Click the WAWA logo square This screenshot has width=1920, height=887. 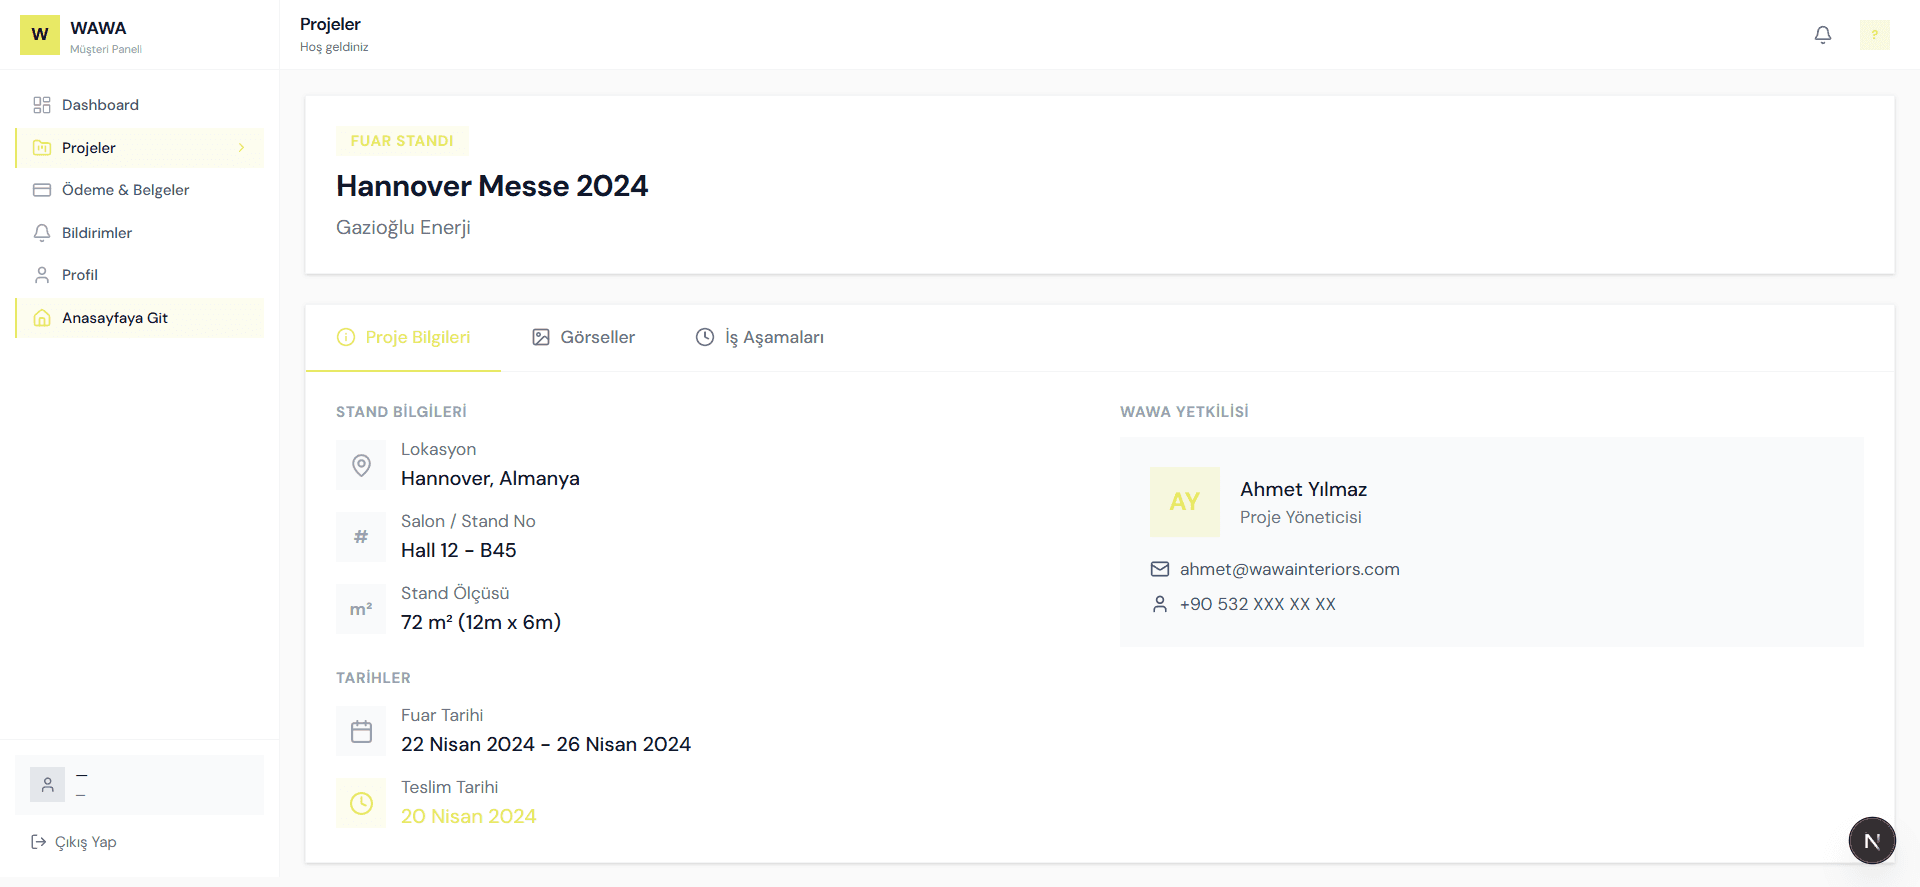(x=40, y=35)
